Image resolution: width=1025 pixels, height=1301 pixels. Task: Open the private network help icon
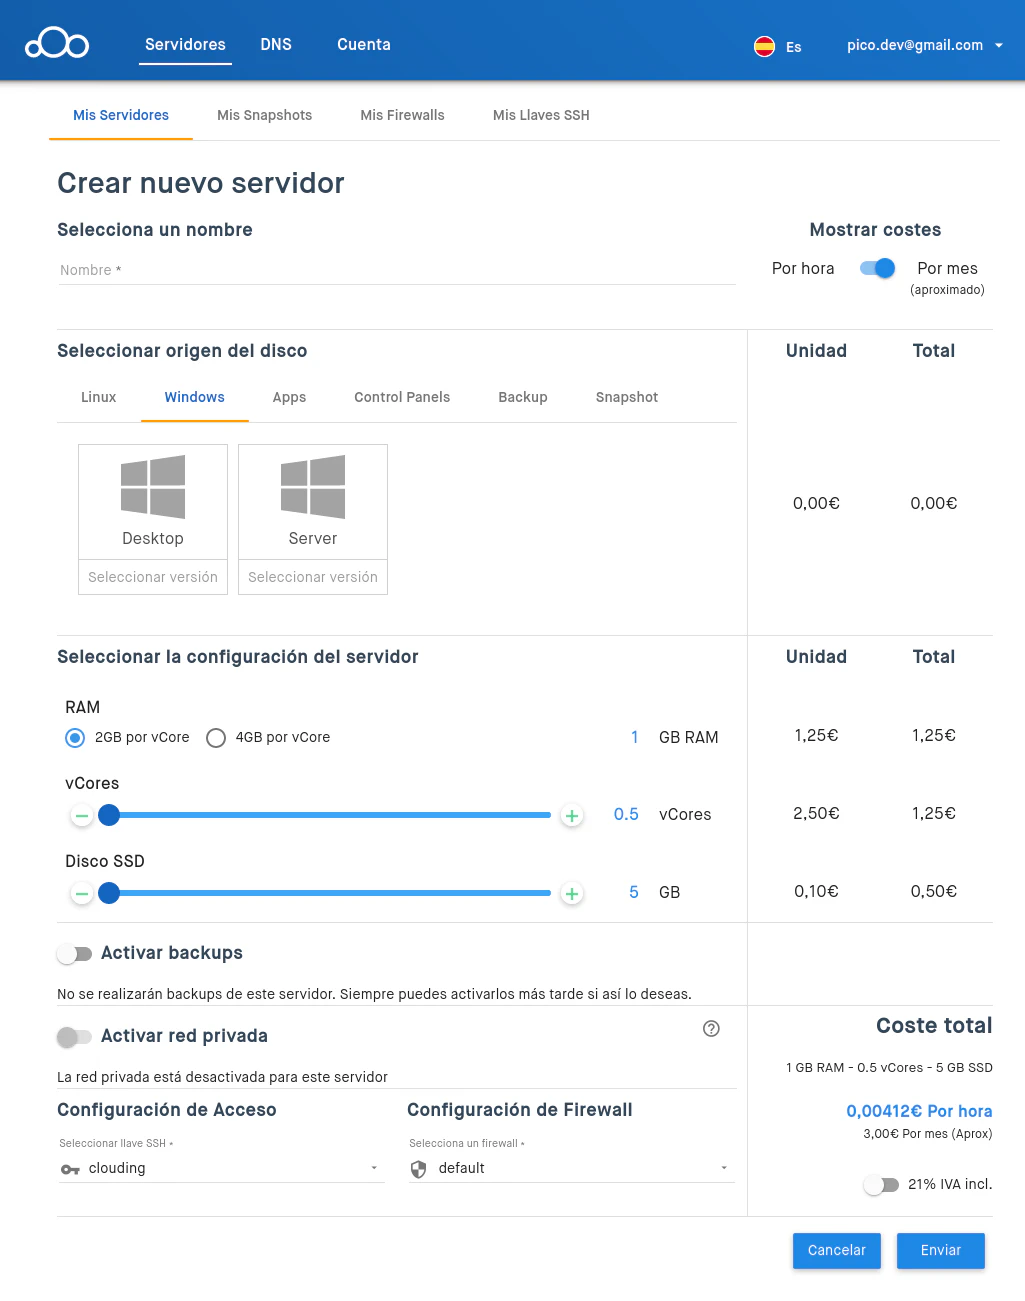coord(711,1029)
